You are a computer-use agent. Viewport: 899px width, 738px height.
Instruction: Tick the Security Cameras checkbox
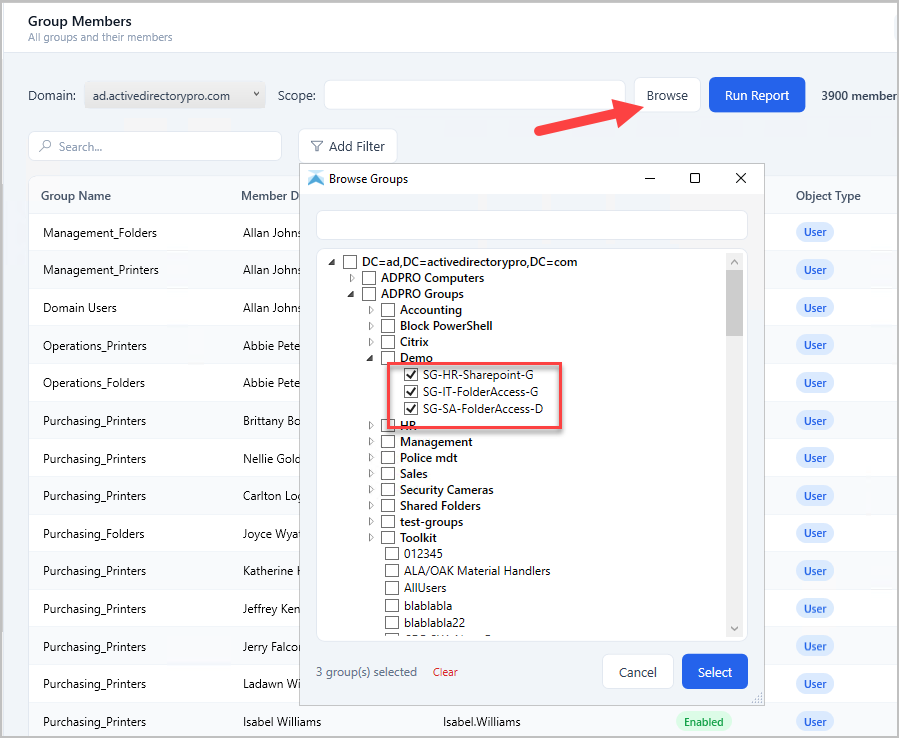click(388, 490)
